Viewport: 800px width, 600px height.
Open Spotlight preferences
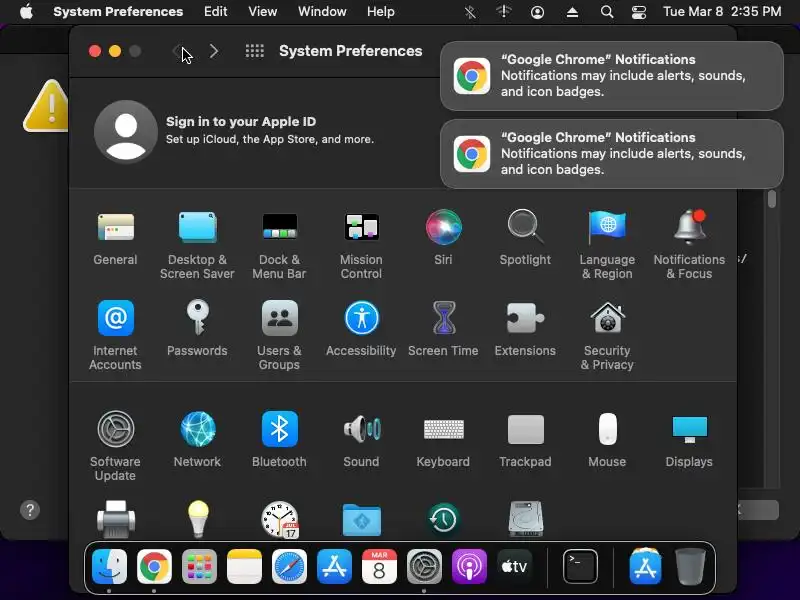pyautogui.click(x=525, y=238)
